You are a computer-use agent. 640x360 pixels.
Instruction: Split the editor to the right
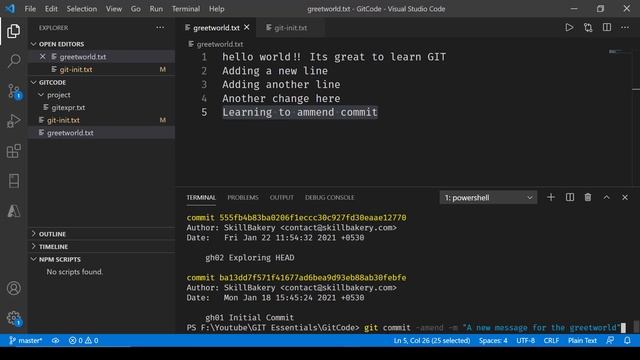point(607,28)
